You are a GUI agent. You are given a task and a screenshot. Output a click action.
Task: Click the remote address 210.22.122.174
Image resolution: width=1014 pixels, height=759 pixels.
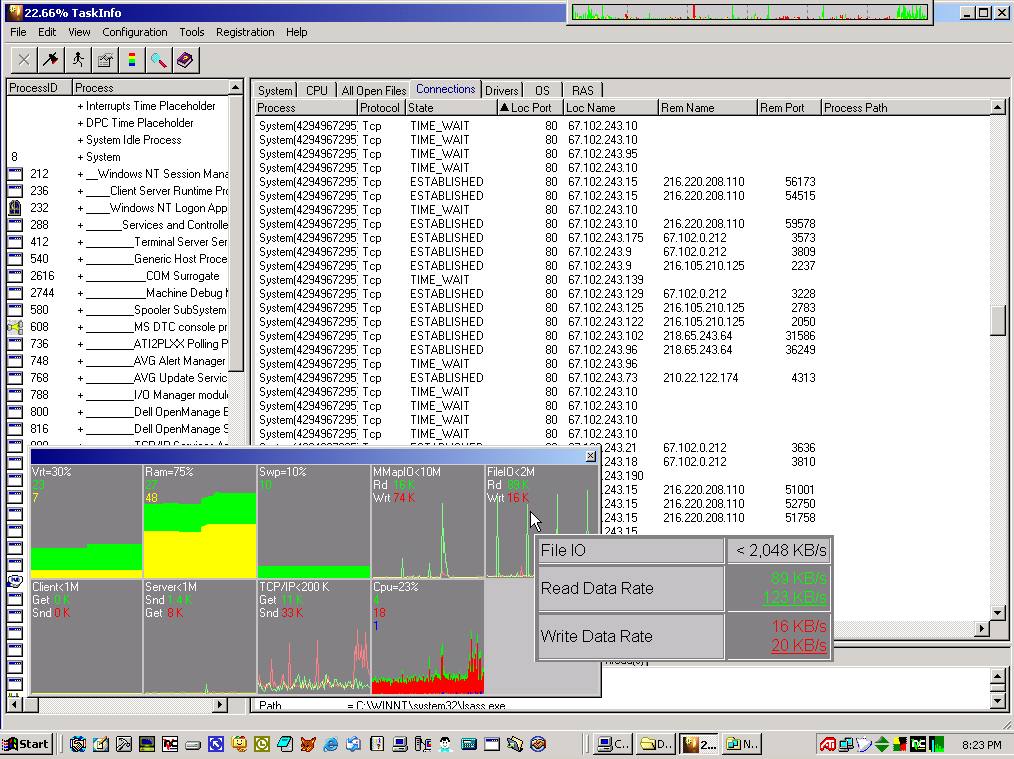pos(700,378)
